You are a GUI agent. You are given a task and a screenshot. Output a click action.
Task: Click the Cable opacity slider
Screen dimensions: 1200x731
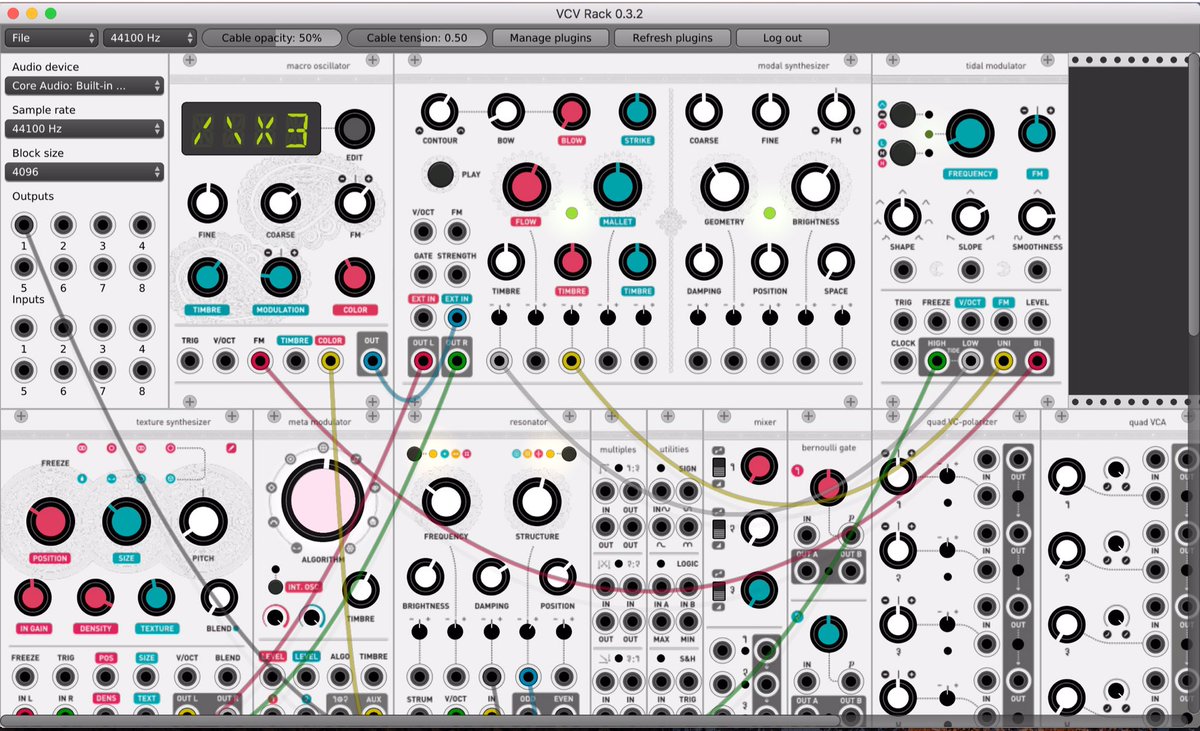point(271,38)
